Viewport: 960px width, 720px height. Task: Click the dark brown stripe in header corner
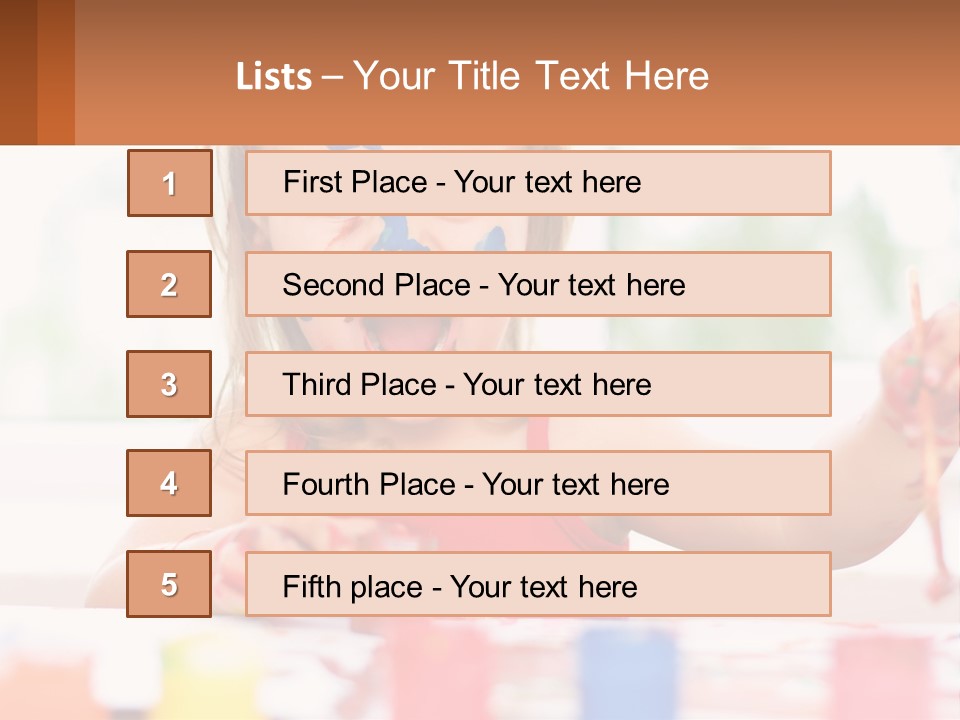tap(18, 72)
